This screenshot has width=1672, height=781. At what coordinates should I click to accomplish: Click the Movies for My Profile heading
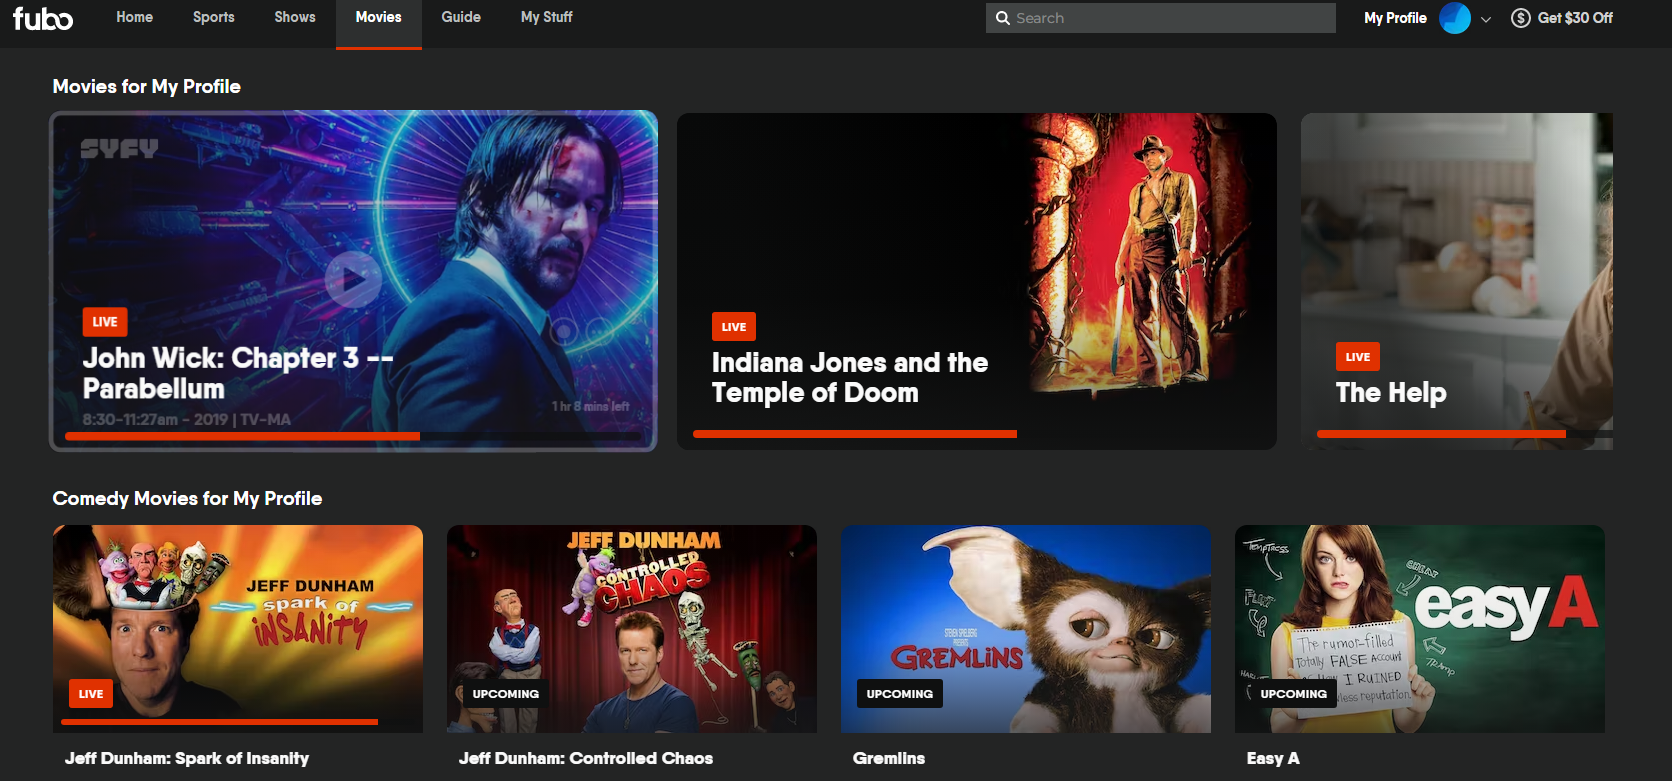pyautogui.click(x=147, y=87)
